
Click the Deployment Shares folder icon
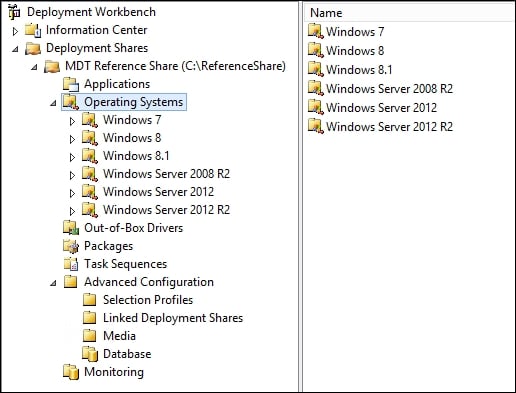click(x=33, y=48)
